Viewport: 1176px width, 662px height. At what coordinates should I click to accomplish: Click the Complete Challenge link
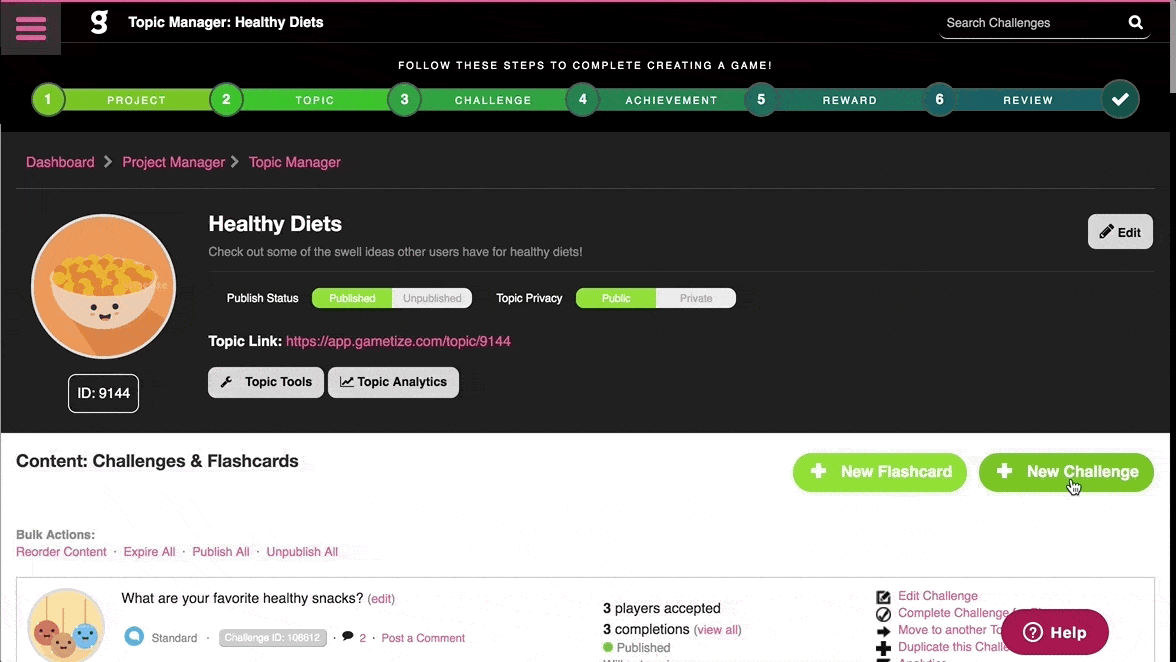click(x=953, y=613)
